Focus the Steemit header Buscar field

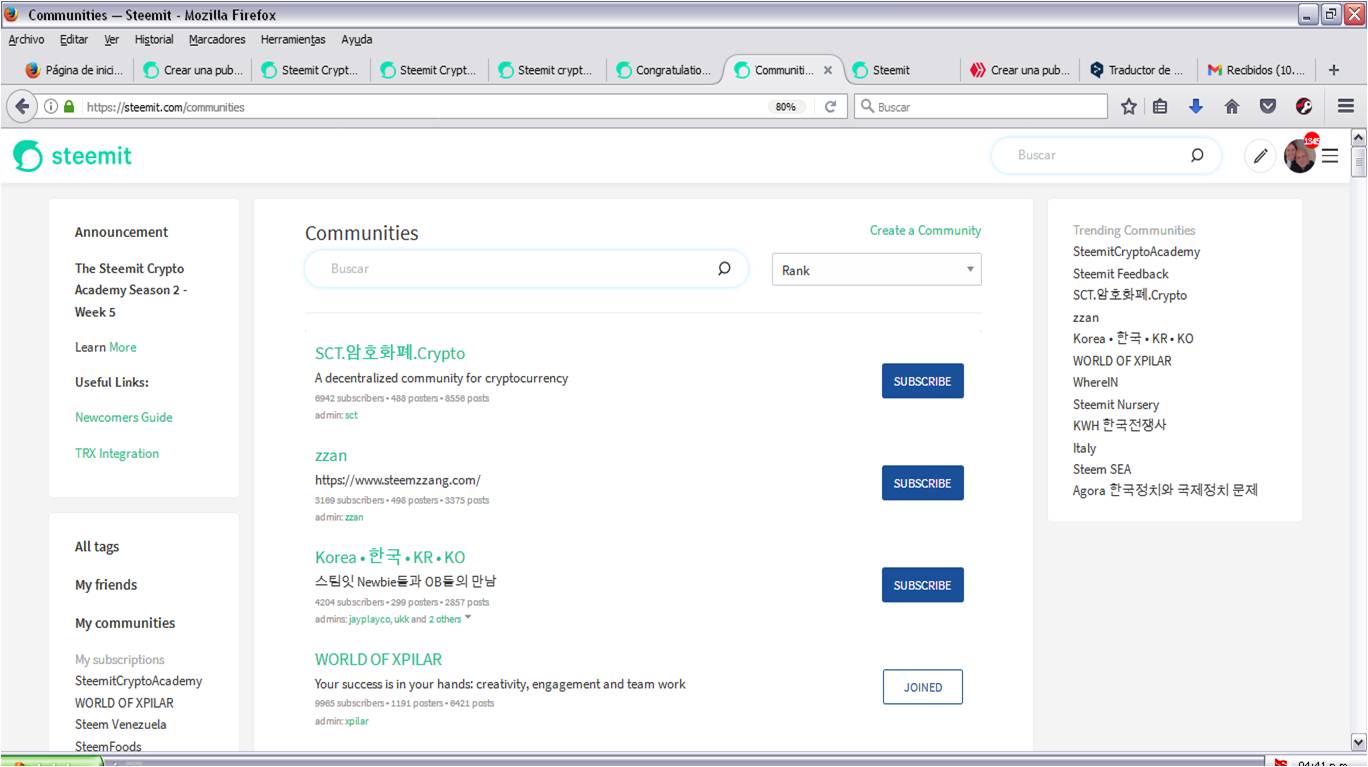pos(1106,155)
